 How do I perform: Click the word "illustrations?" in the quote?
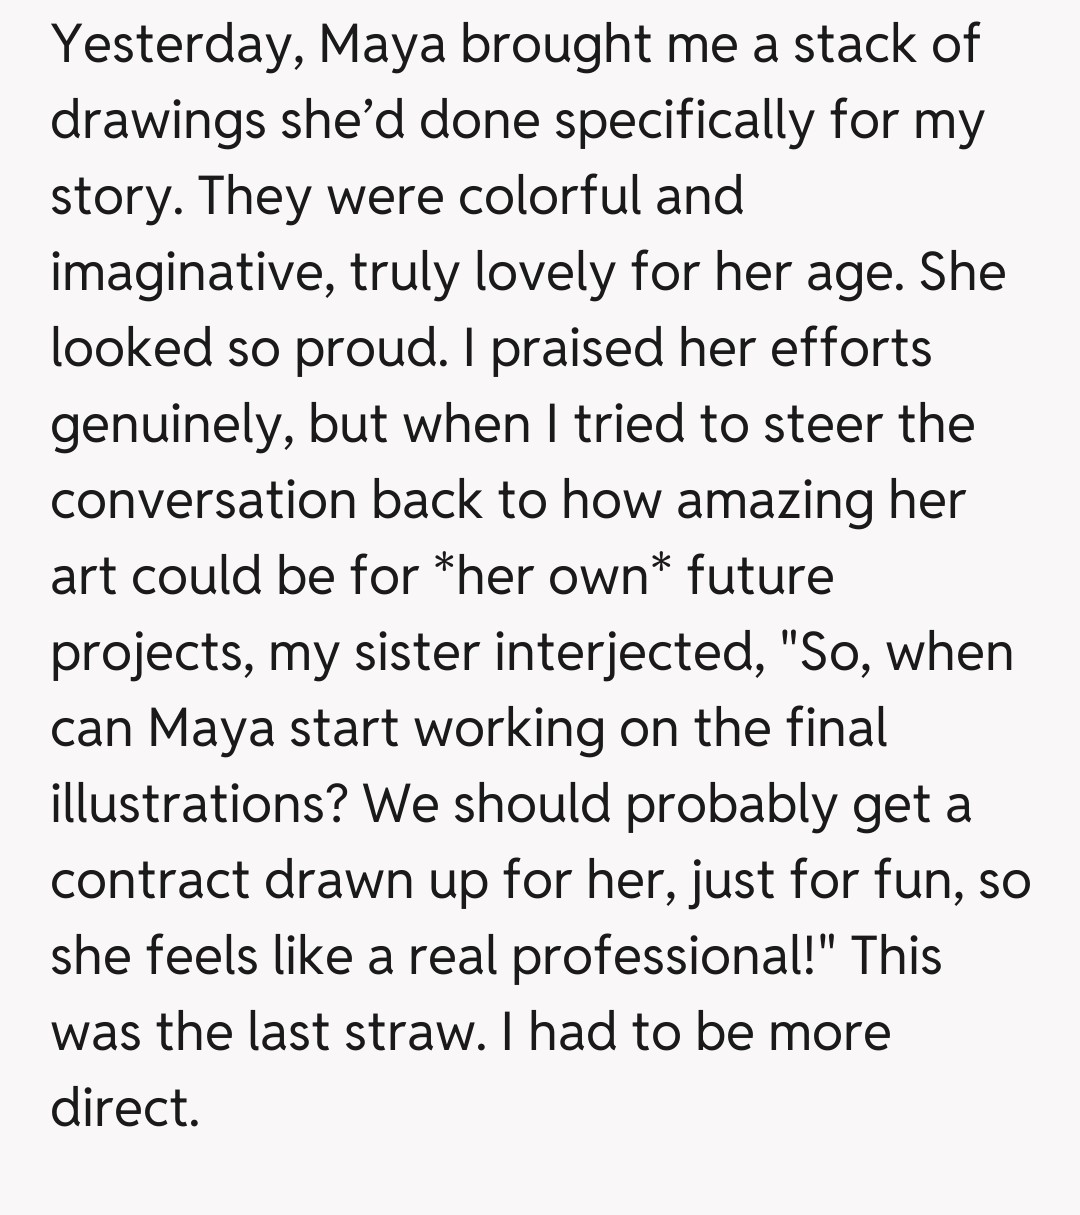tap(199, 804)
